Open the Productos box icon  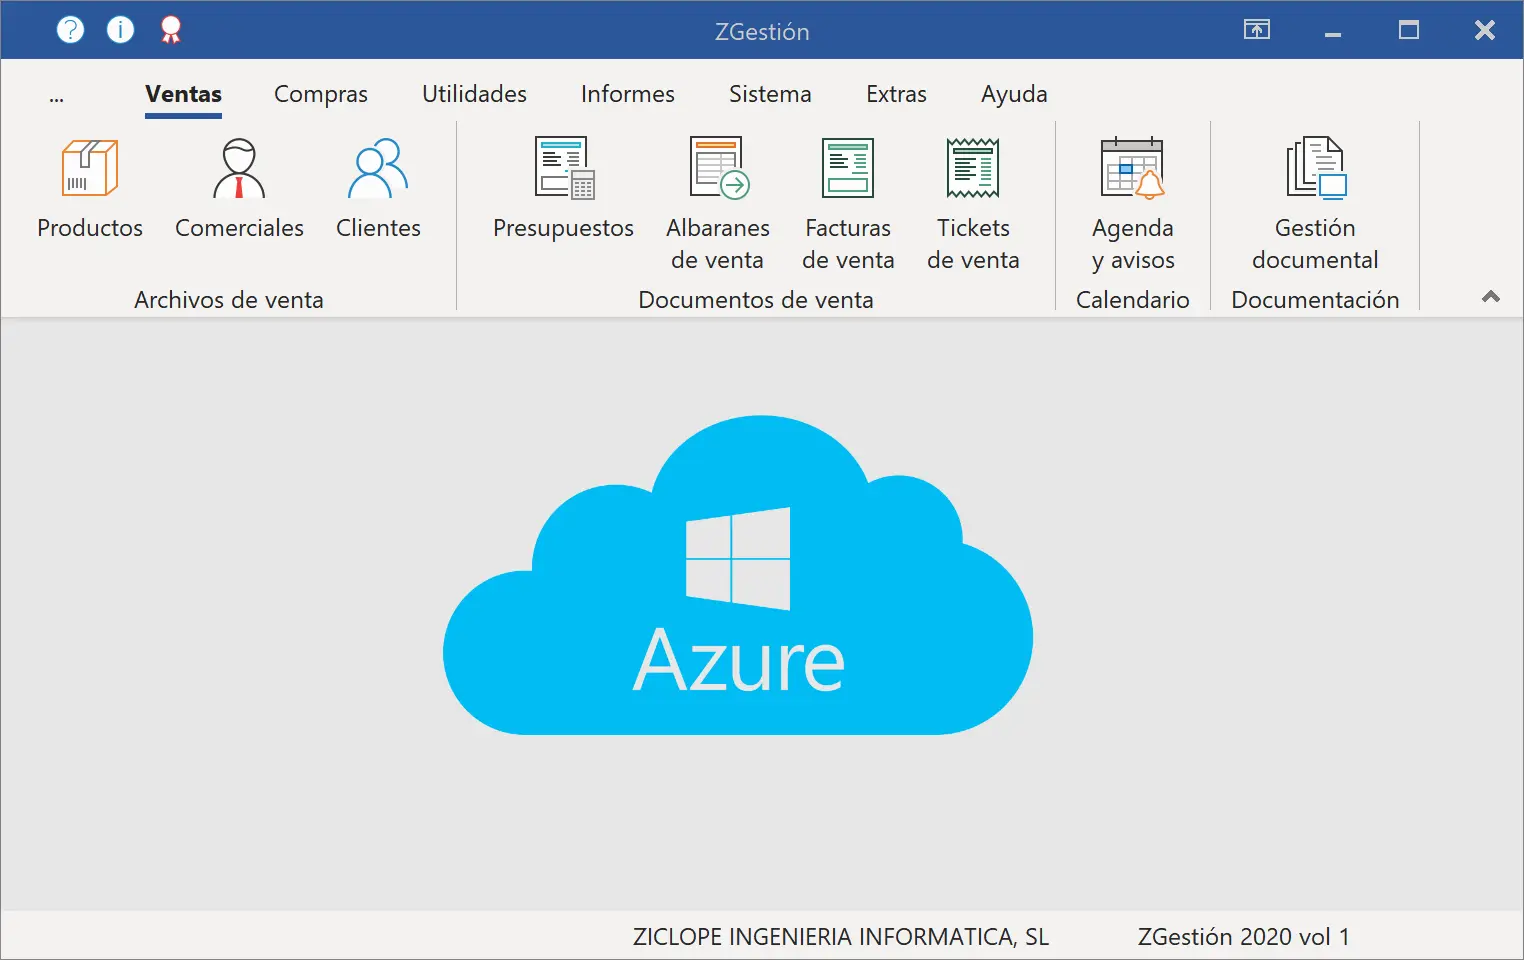tap(90, 168)
